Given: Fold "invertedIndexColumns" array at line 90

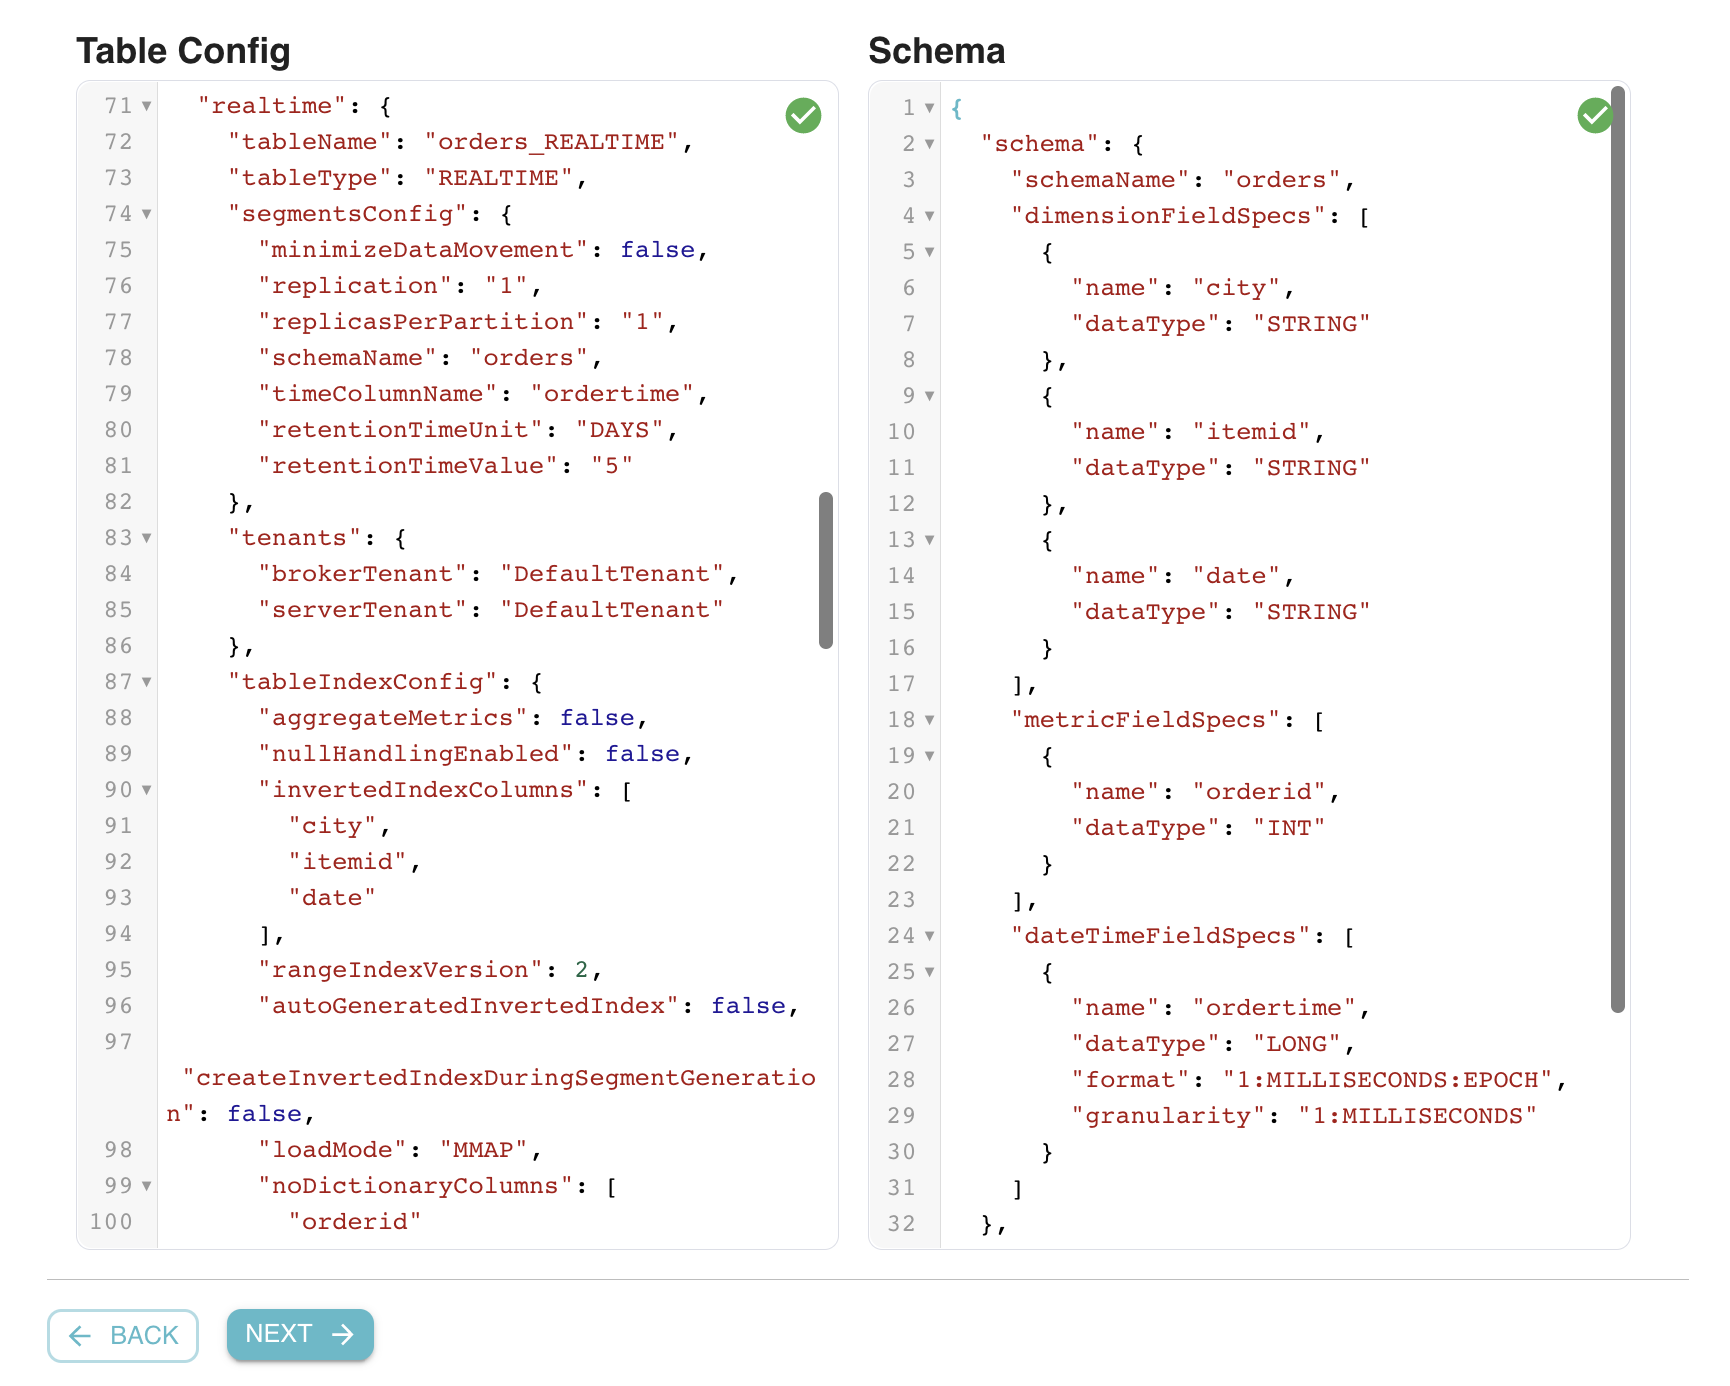Looking at the screenshot, I should coord(147,790).
